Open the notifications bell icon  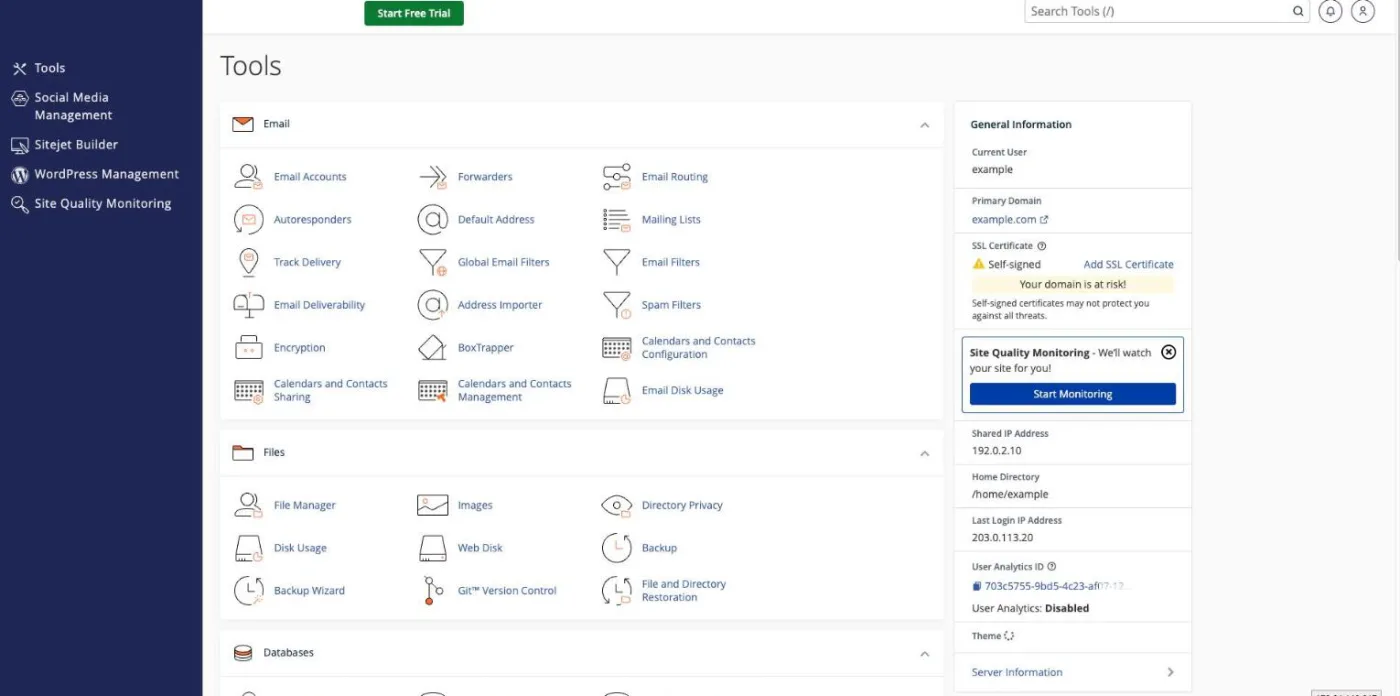[1330, 11]
